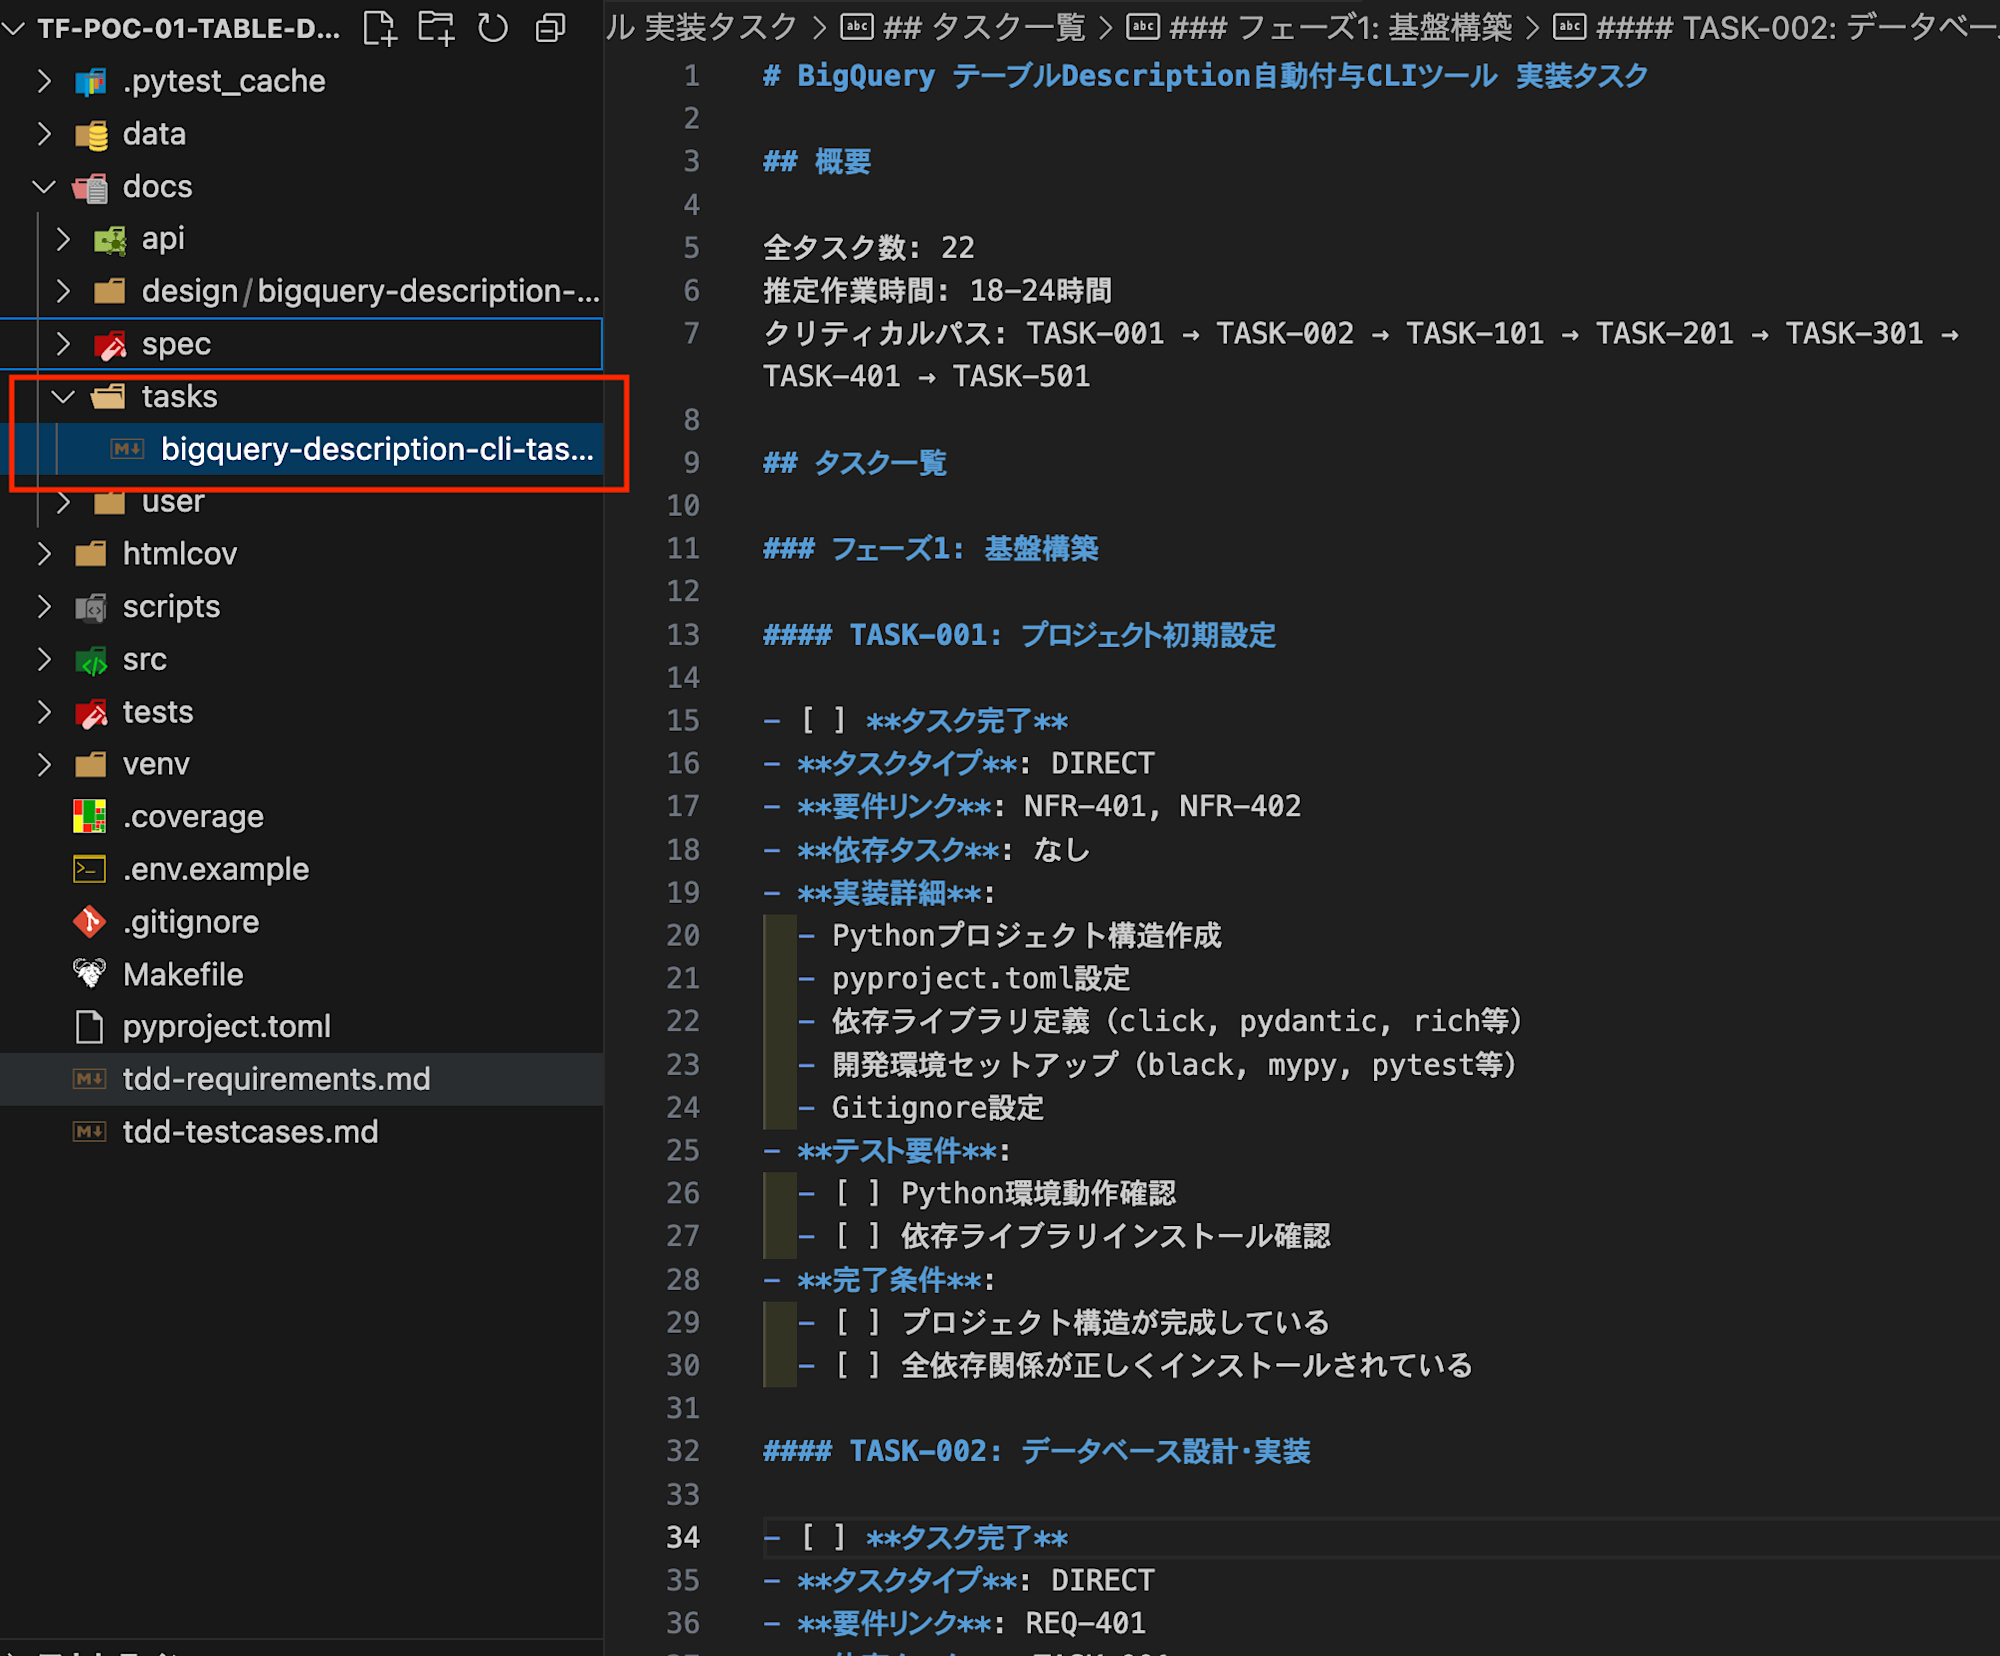This screenshot has height=1656, width=2000.
Task: Click the scripts folder icon
Action: (x=90, y=607)
